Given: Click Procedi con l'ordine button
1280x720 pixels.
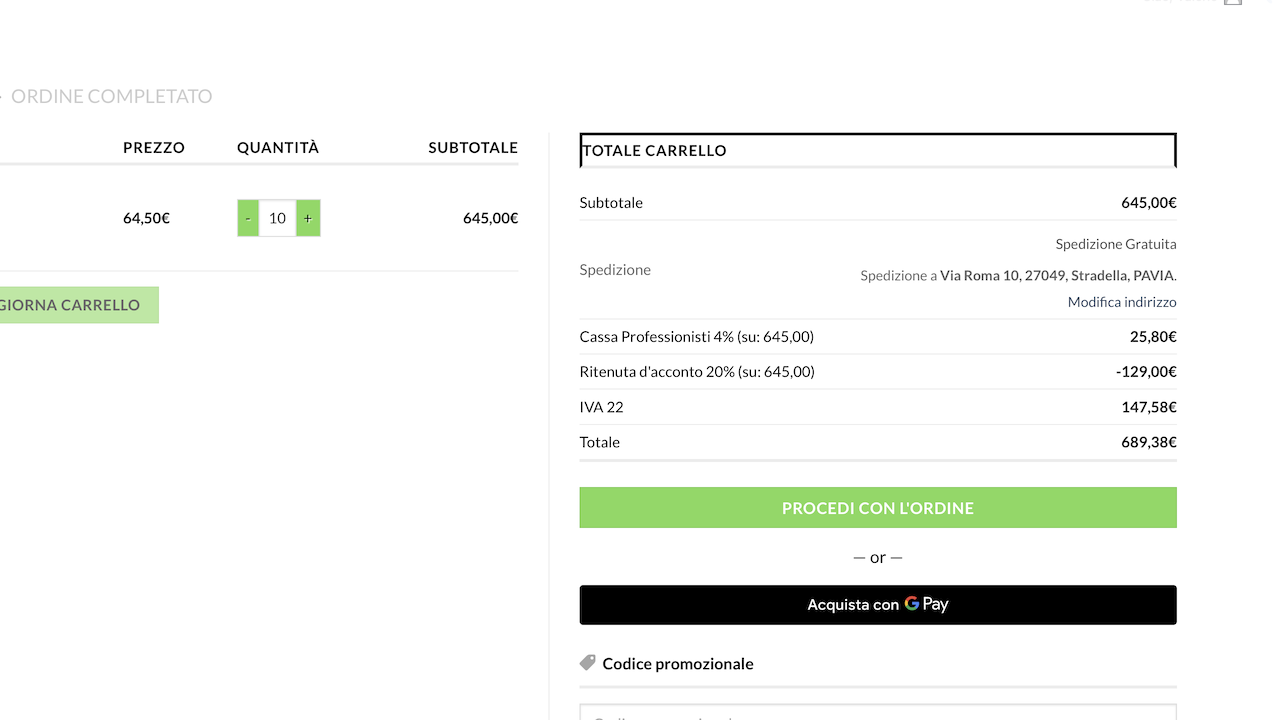Looking at the screenshot, I should tap(877, 508).
